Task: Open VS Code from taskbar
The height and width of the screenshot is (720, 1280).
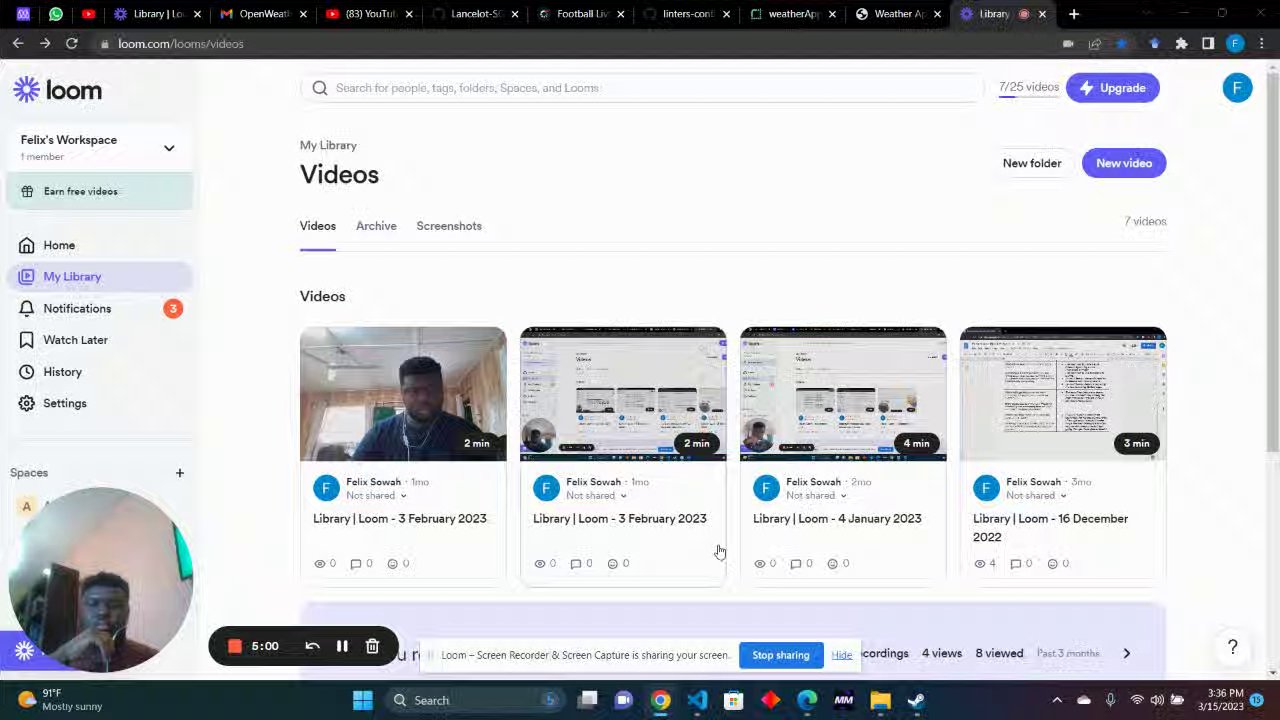Action: coord(697,700)
